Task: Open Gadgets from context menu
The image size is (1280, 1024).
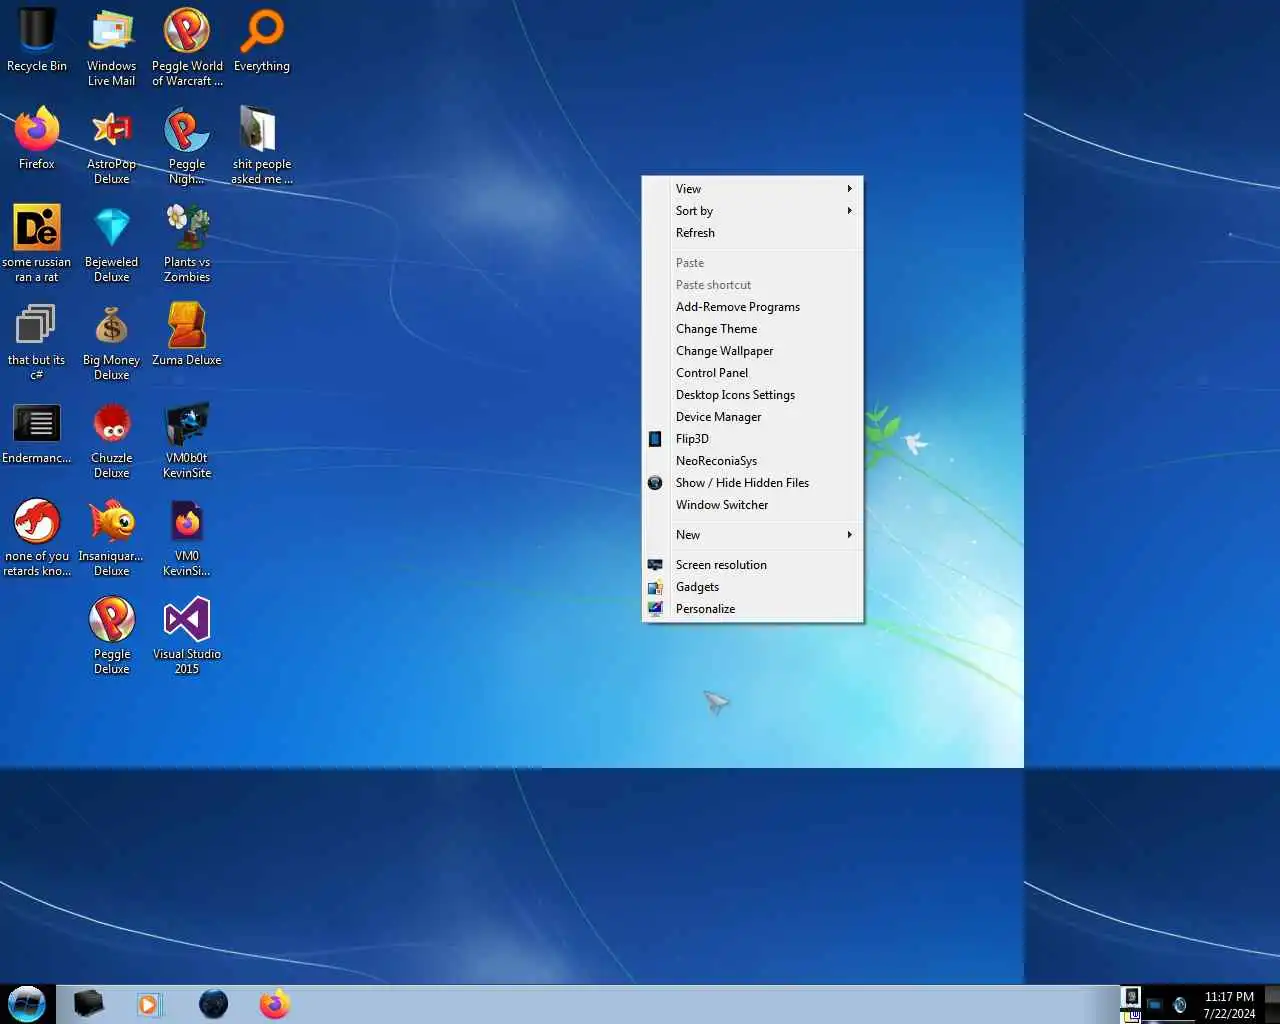Action: click(752, 587)
